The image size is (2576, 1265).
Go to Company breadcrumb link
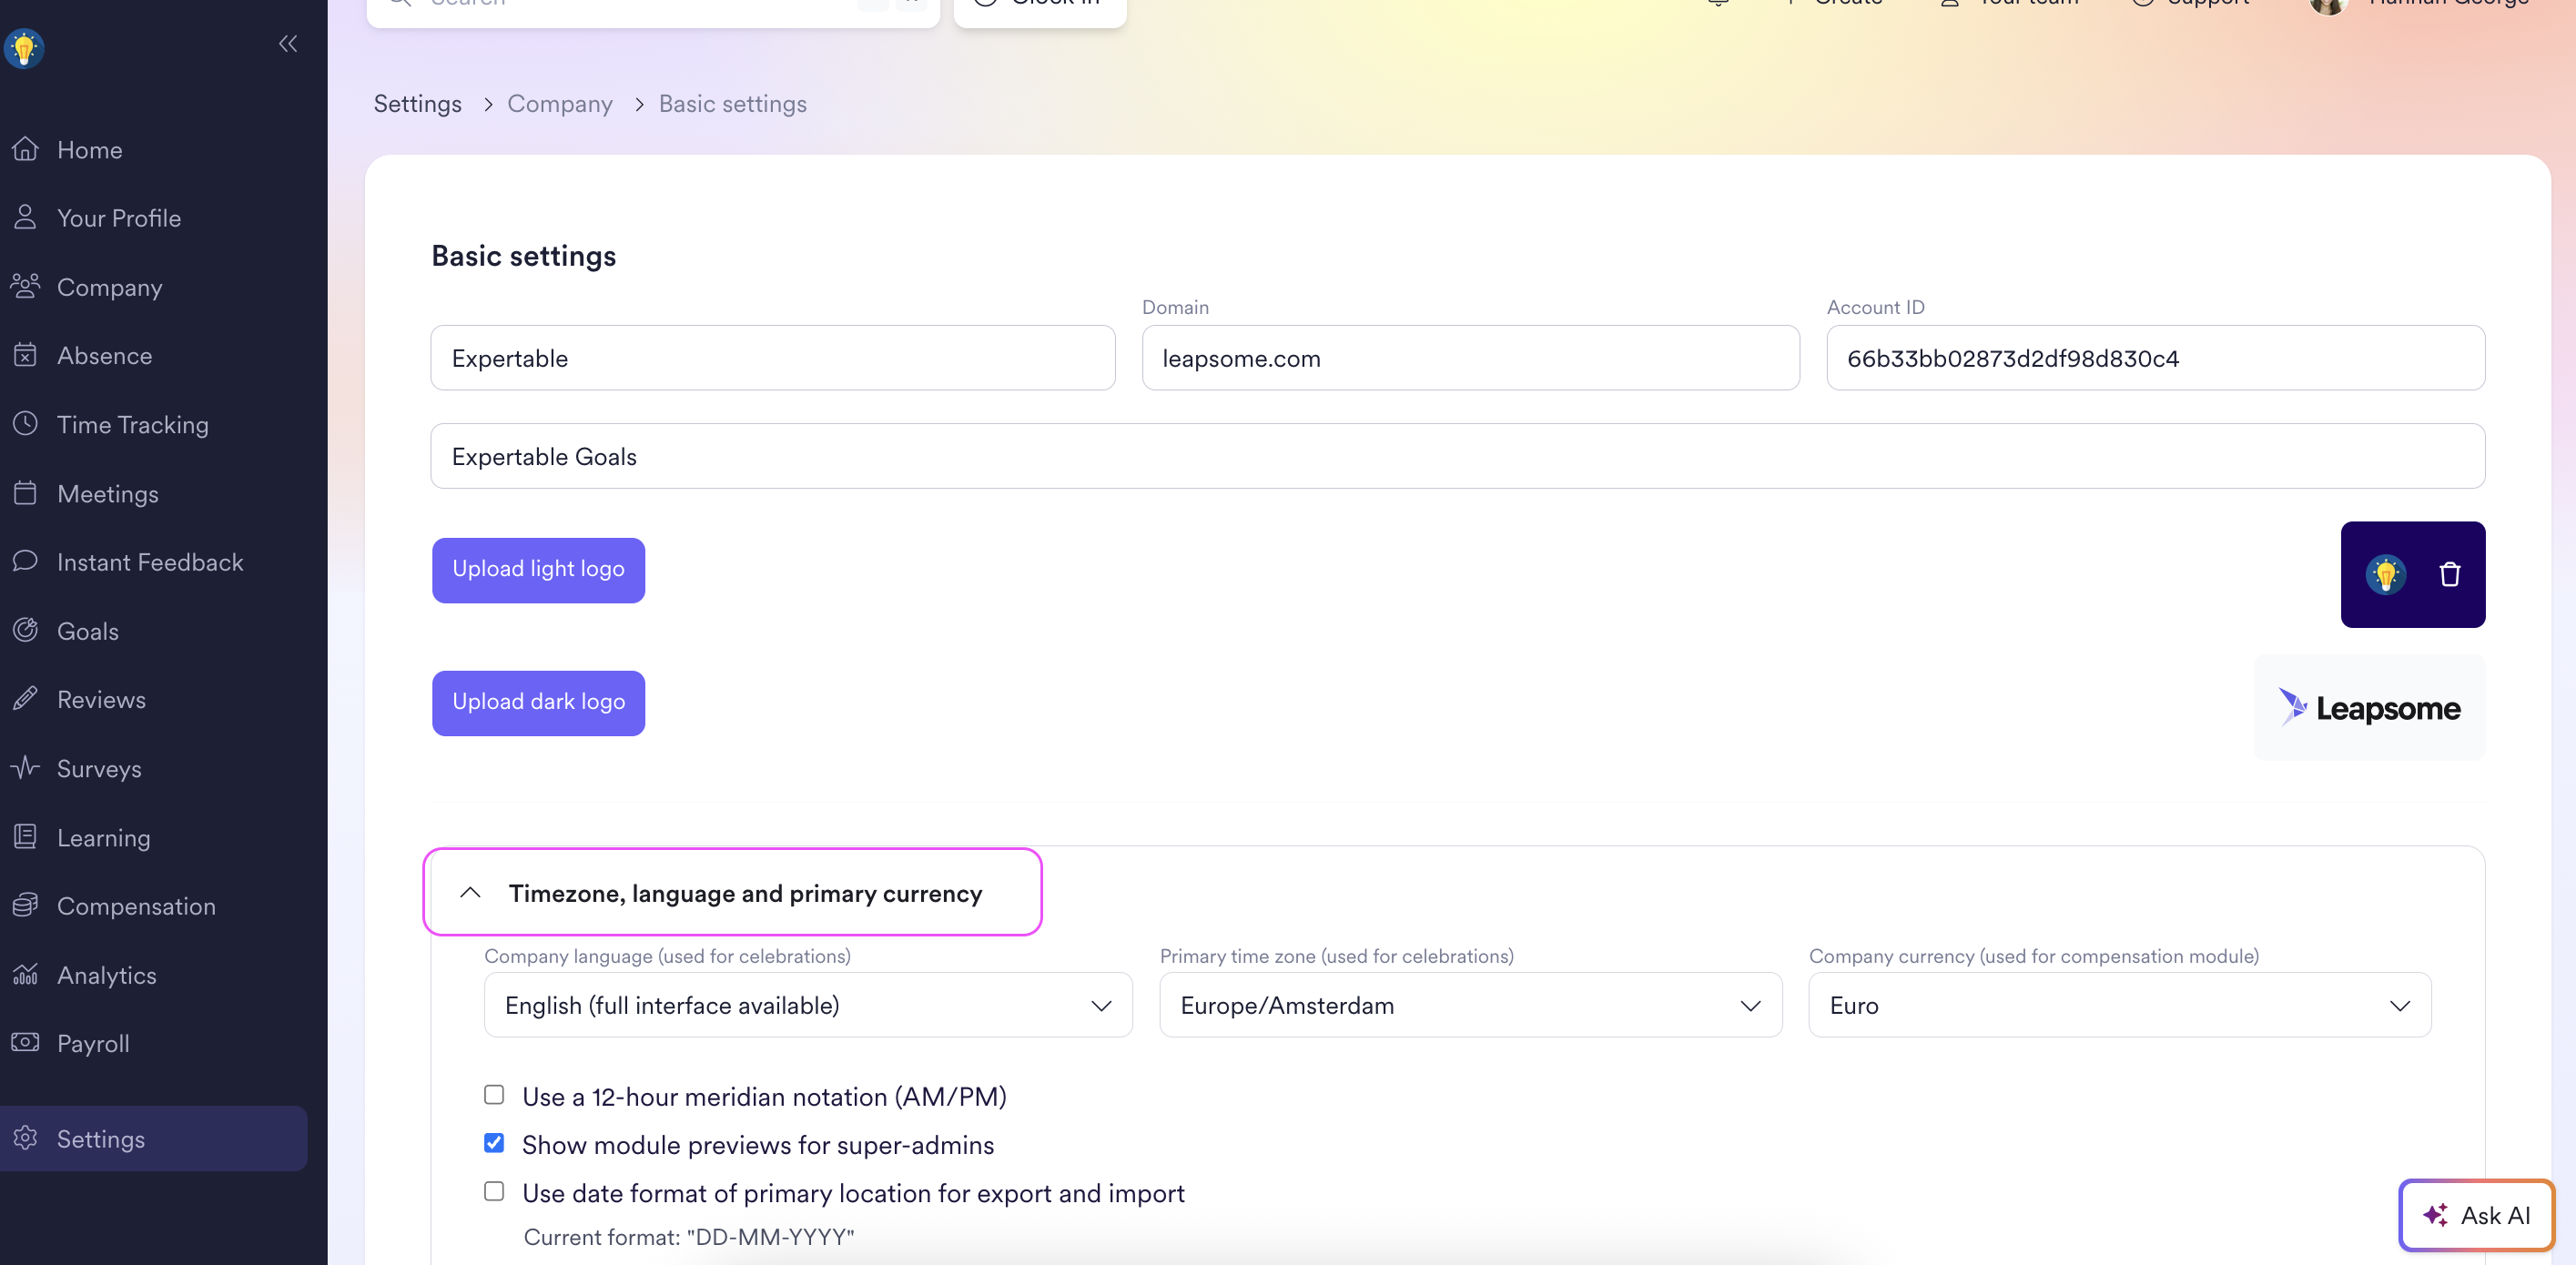click(559, 104)
